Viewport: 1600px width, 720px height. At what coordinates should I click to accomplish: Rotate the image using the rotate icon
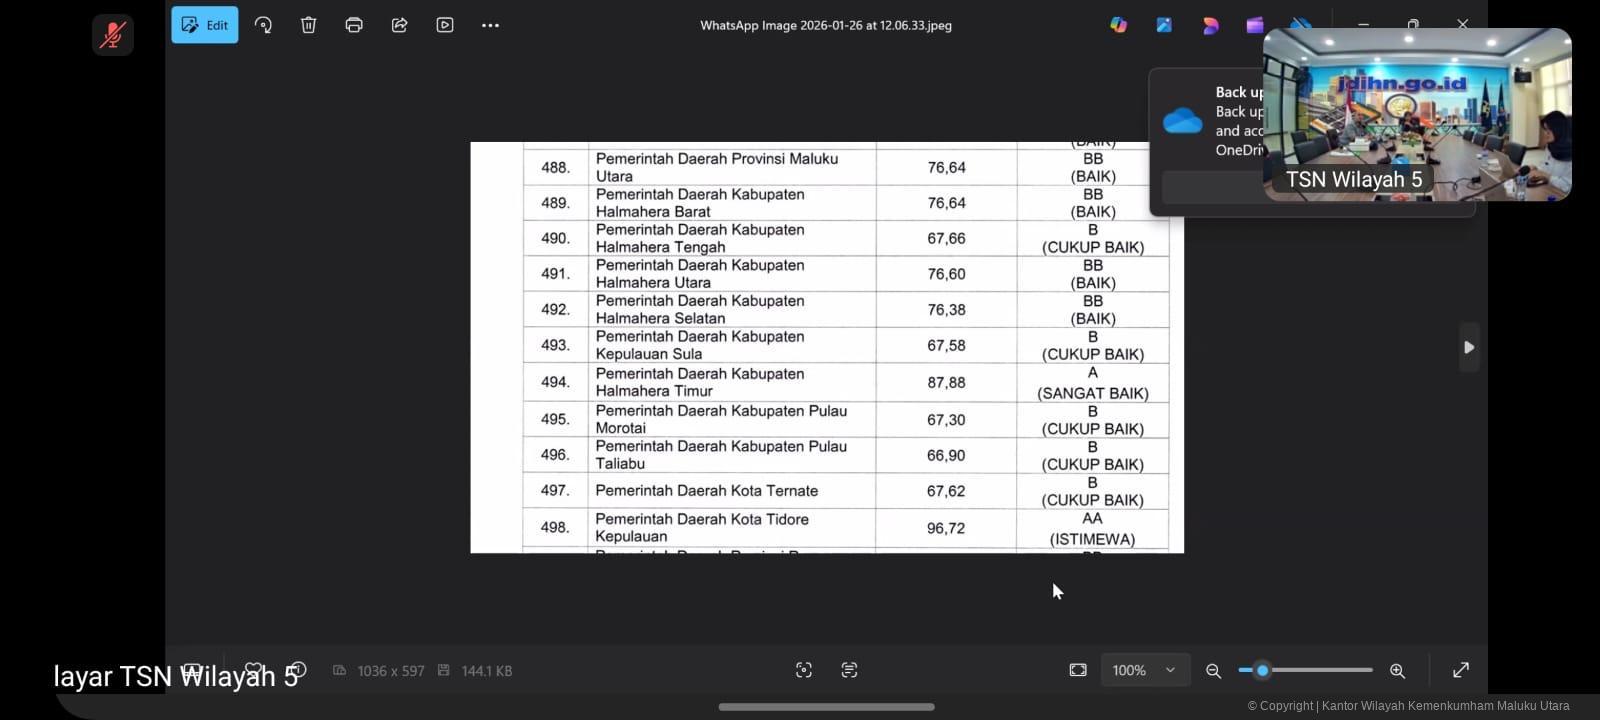(x=263, y=25)
